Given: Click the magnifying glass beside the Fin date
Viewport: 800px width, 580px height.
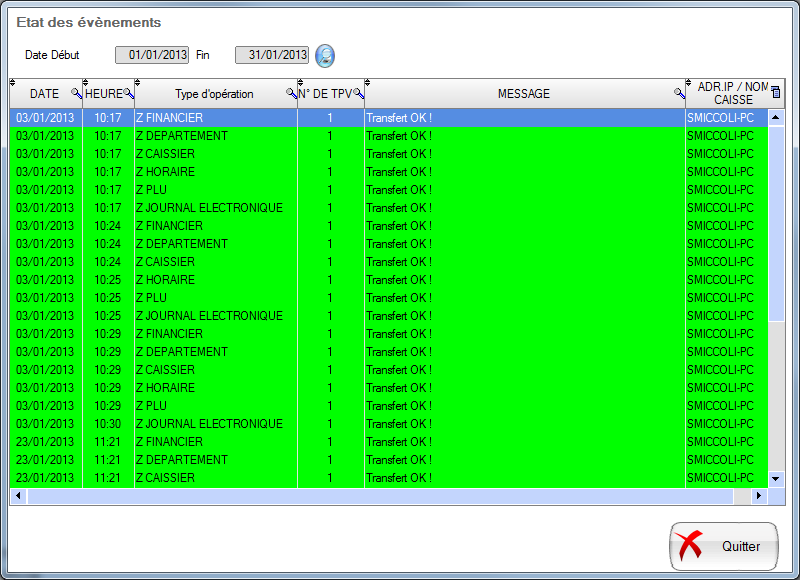Looking at the screenshot, I should tap(325, 56).
